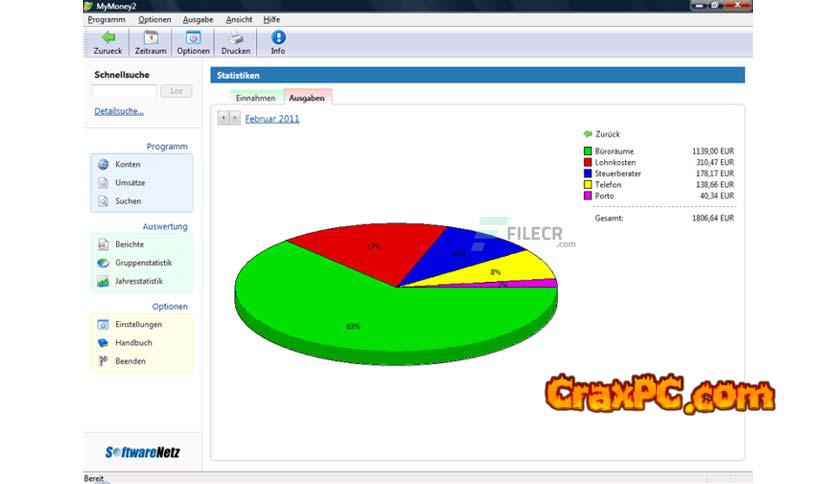Click the Beenden flag icon
This screenshot has height=484, width=836.
pos(103,361)
